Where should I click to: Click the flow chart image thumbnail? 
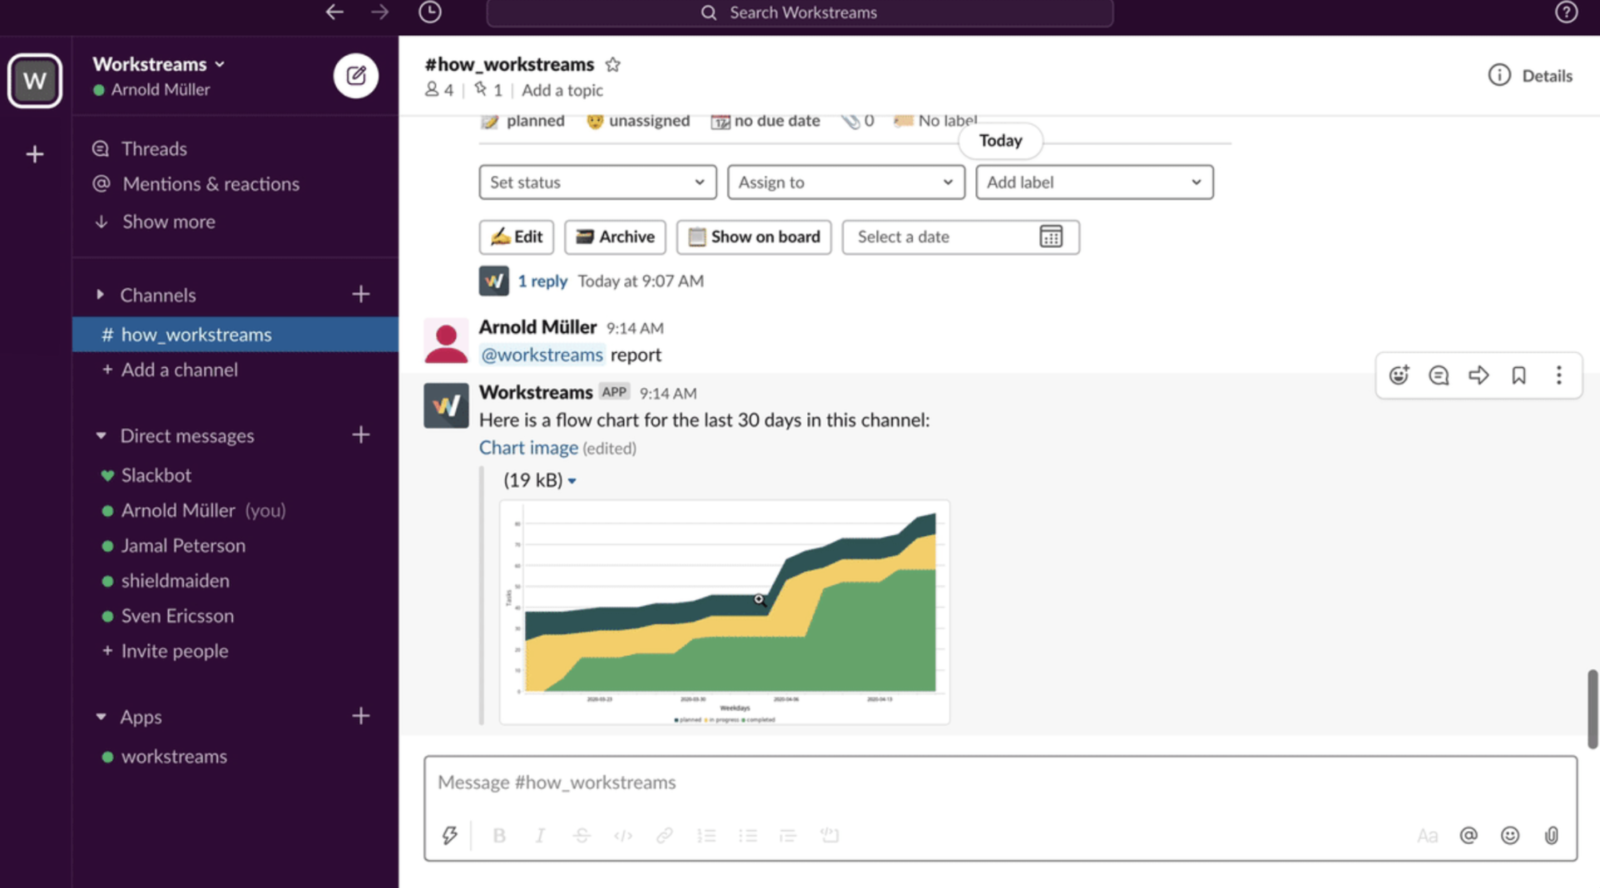(x=724, y=610)
